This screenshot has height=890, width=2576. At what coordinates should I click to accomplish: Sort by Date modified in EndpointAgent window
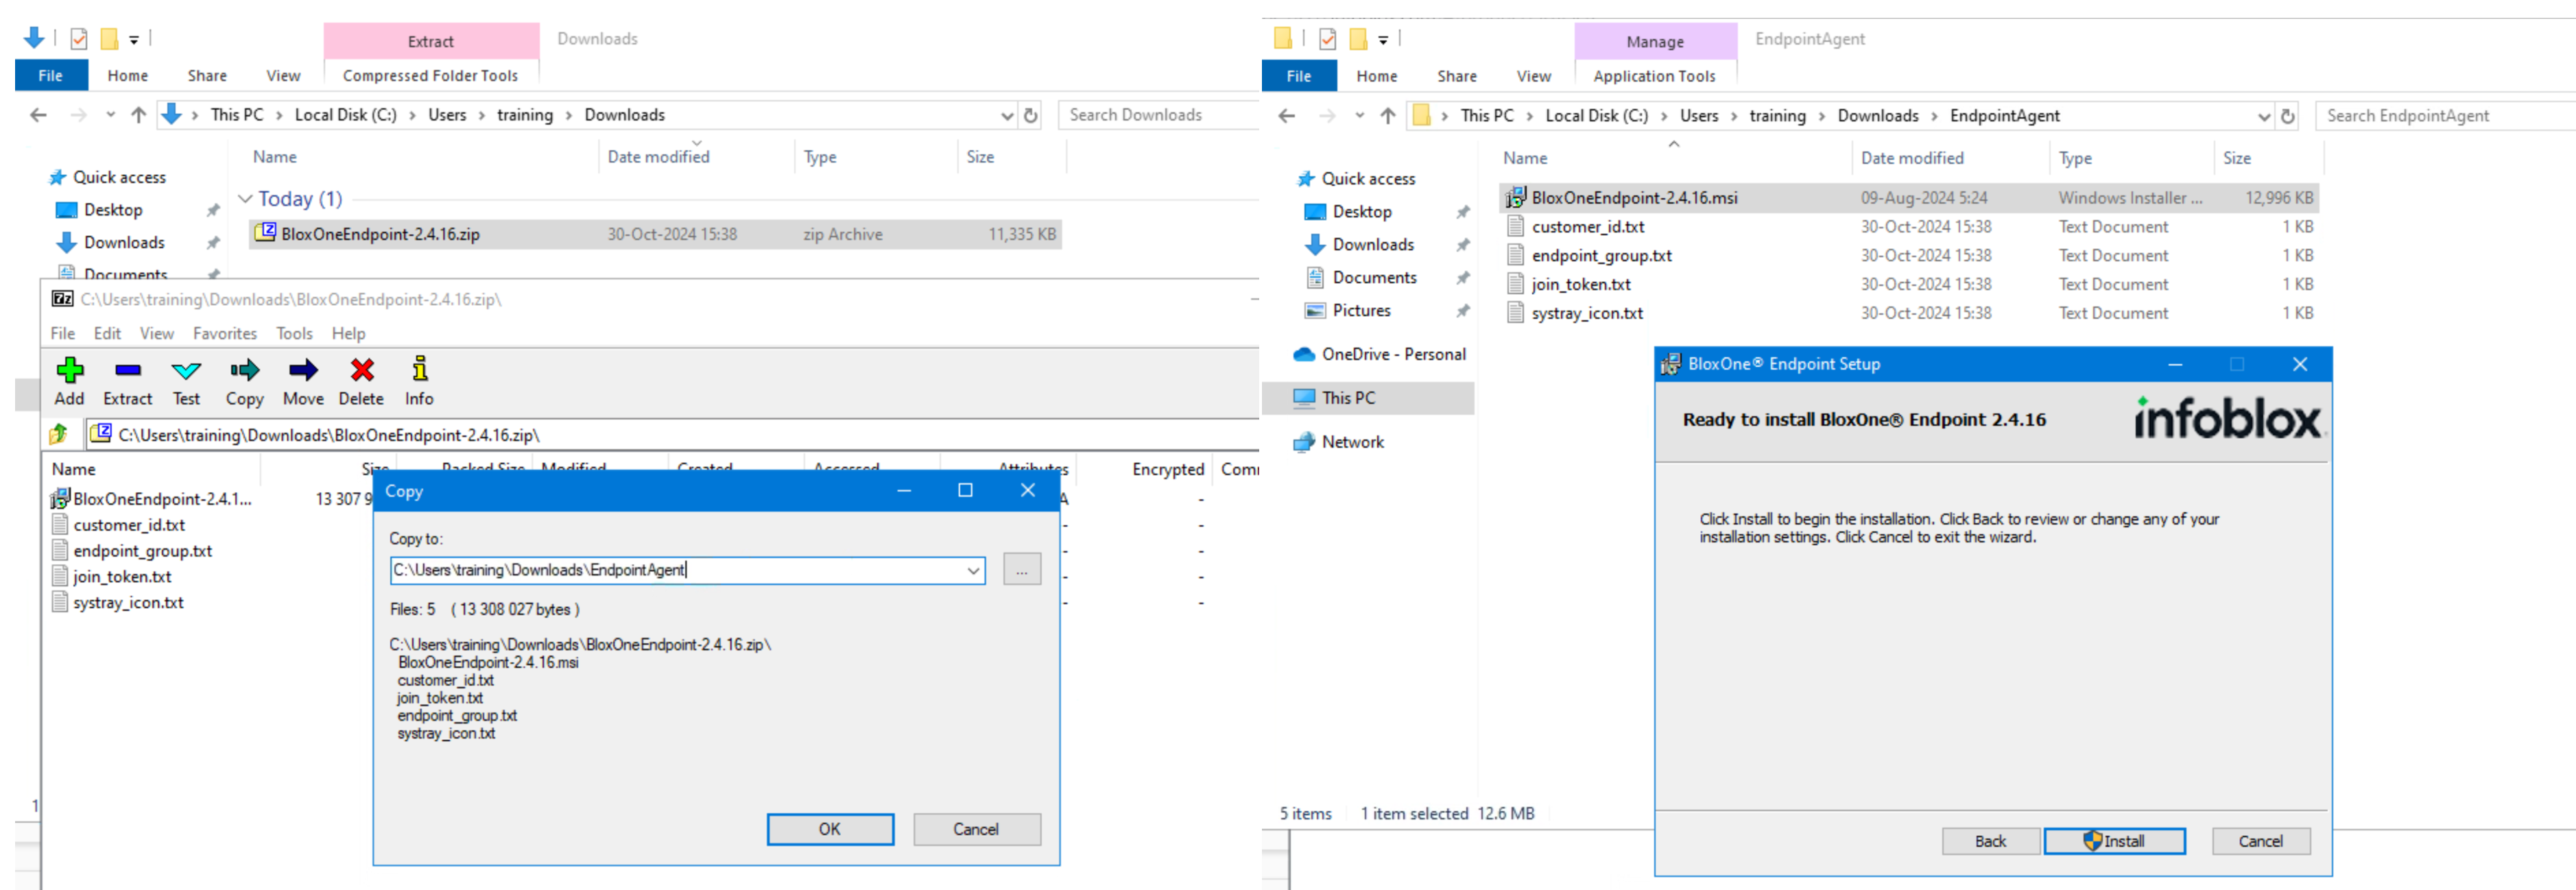1911,158
